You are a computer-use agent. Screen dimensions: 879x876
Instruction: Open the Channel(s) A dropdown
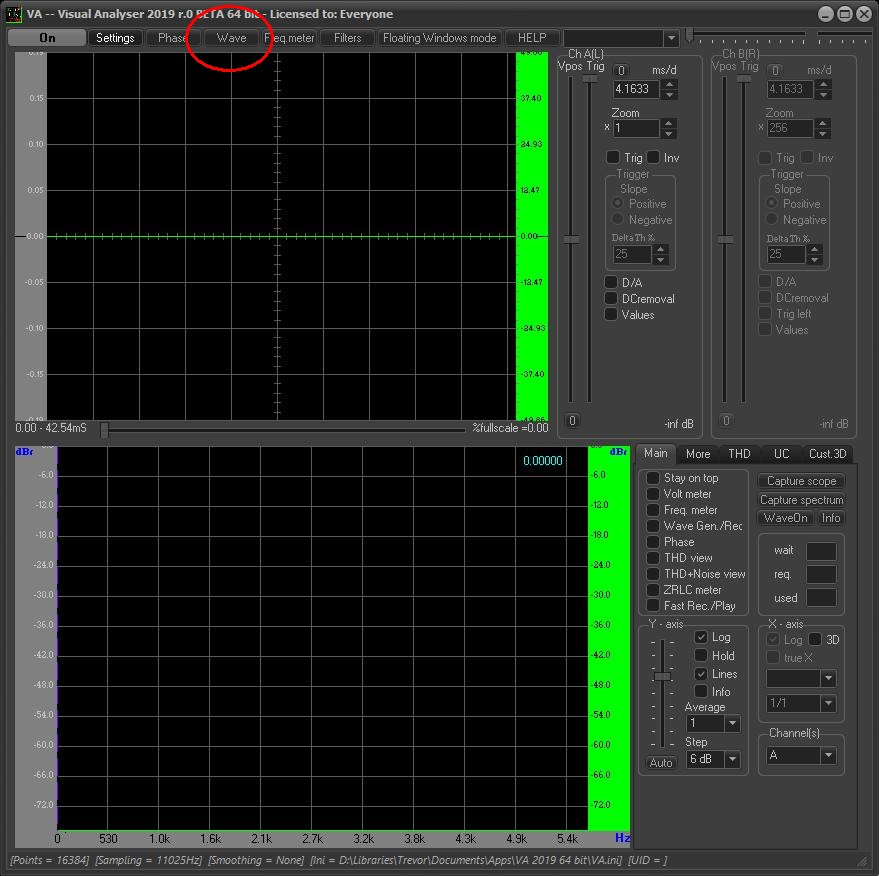(x=828, y=756)
